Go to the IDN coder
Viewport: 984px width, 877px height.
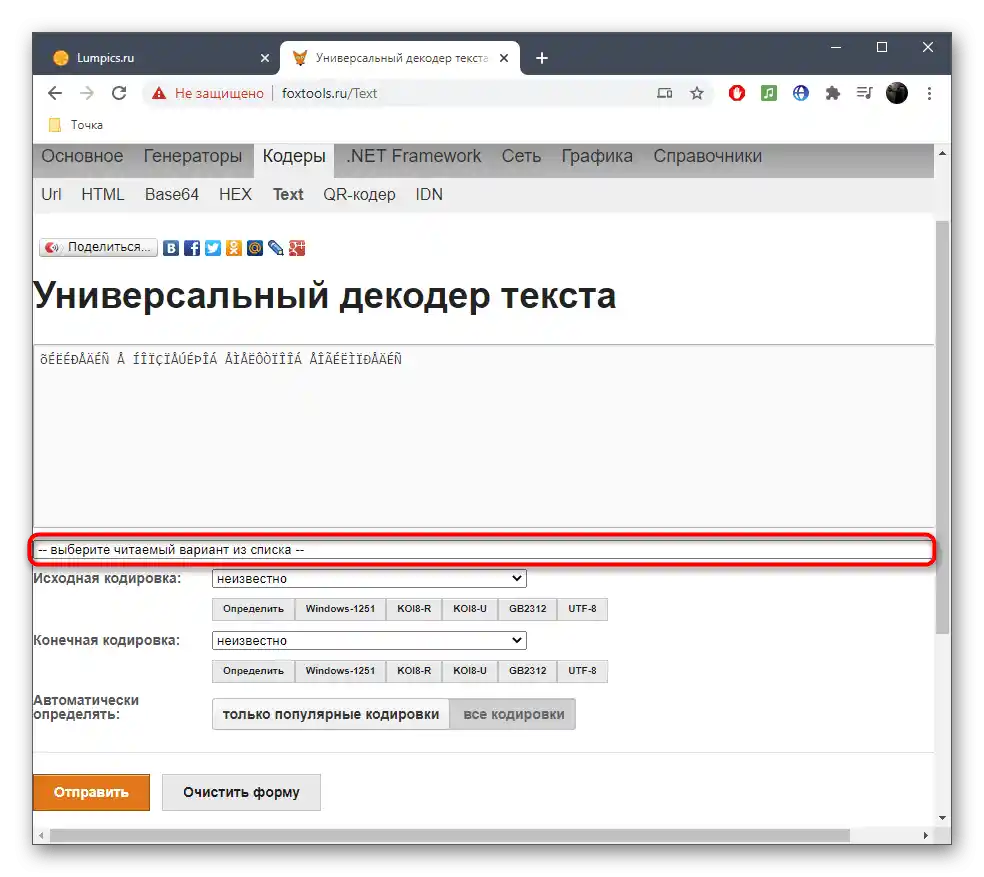click(x=429, y=195)
